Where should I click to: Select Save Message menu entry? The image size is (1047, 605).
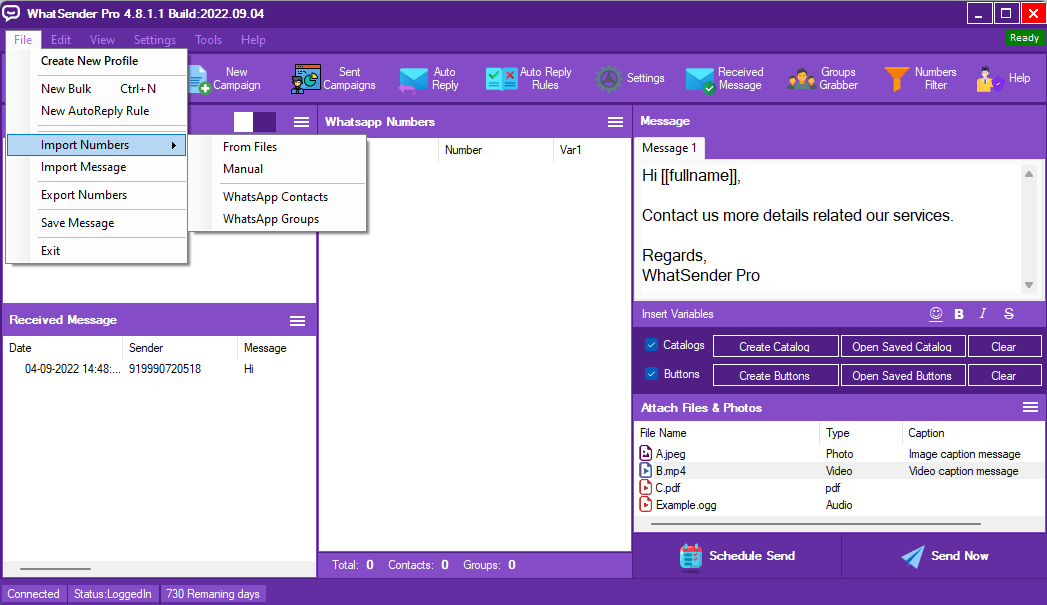coord(97,223)
